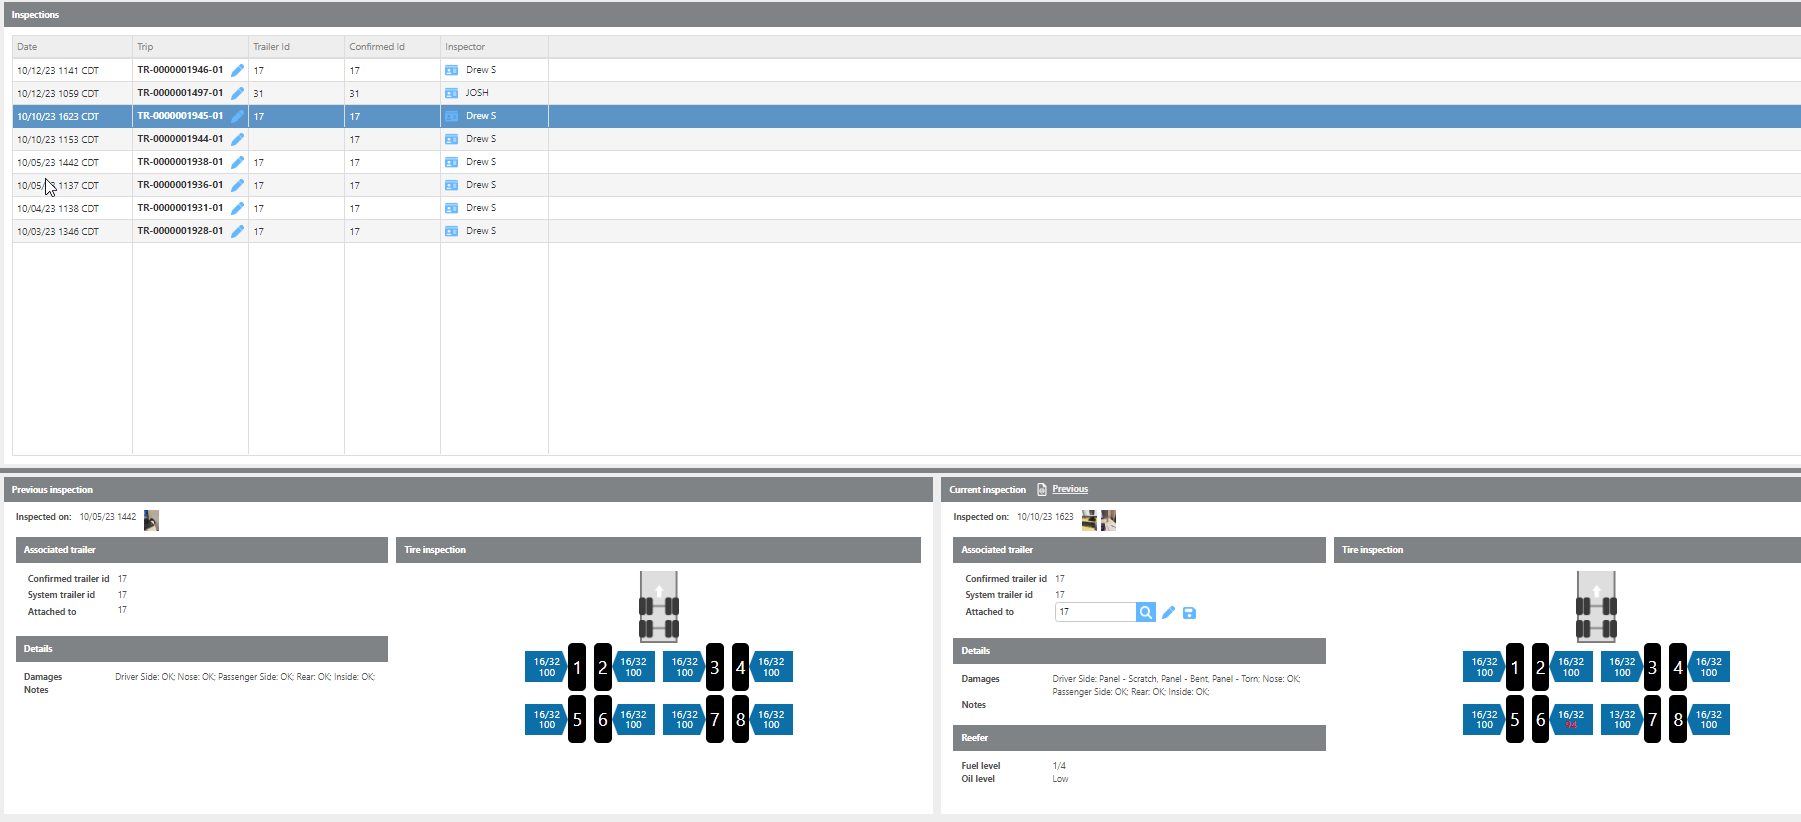
Task: Click into the Attached to input field
Action: pos(1094,612)
